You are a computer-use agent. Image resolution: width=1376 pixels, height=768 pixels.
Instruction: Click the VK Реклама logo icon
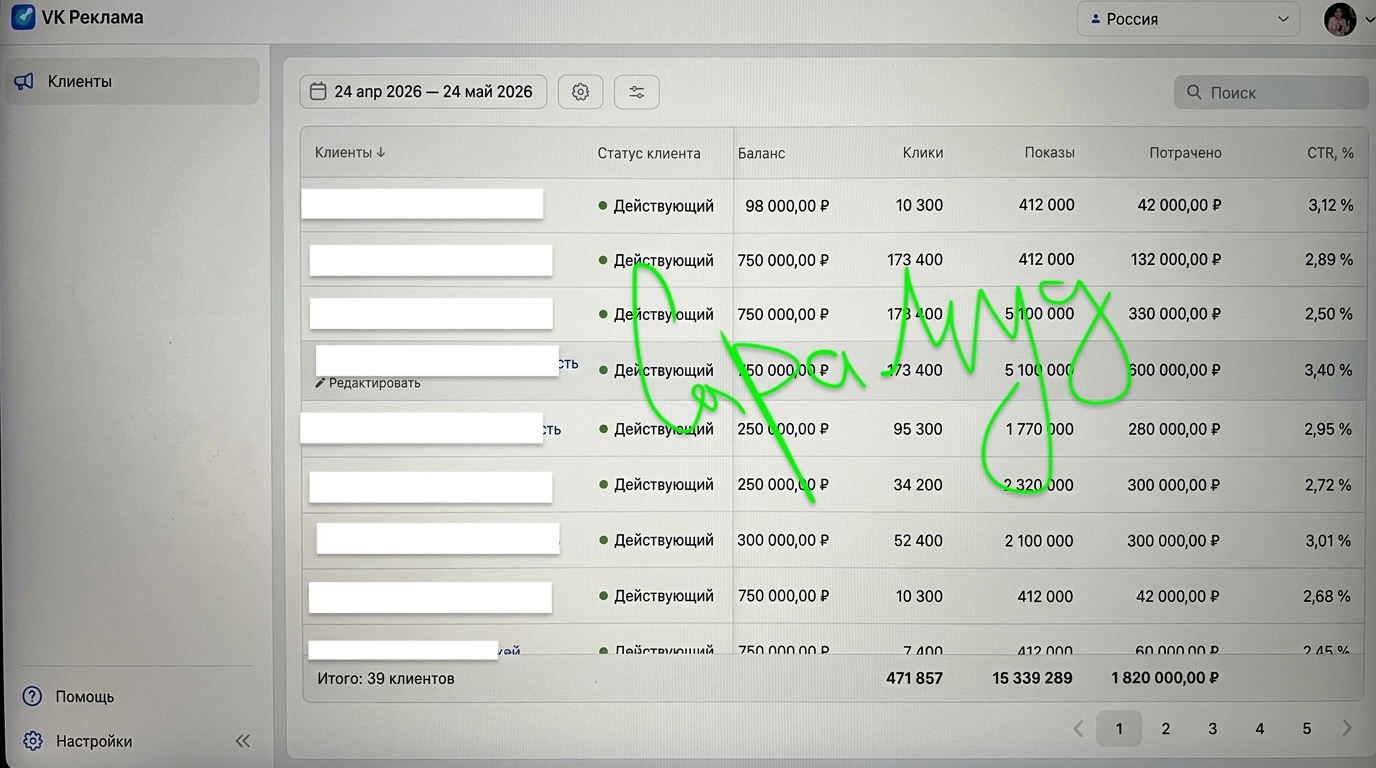(x=22, y=17)
